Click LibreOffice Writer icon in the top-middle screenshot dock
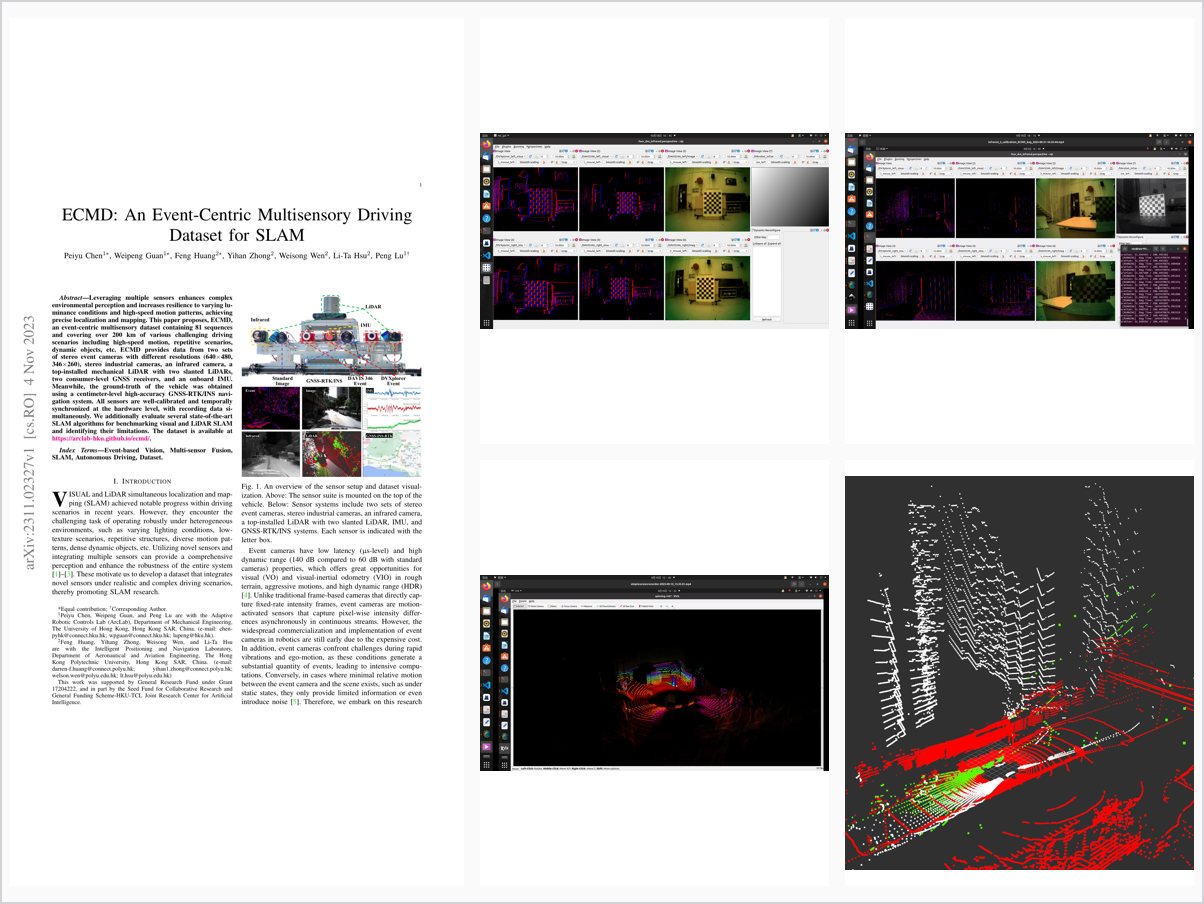Image resolution: width=1204 pixels, height=904 pixels. pos(487,194)
